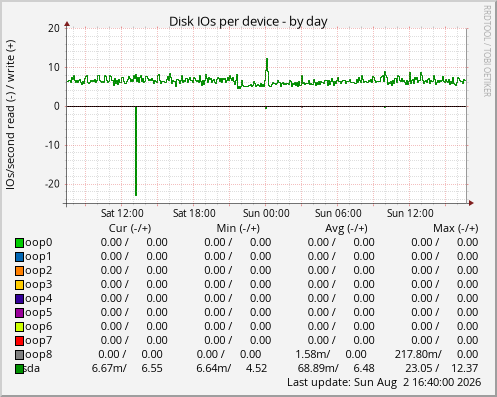Click the 'IOs/second read (-) / write (+)' axis label
The image size is (497, 397).
pos(10,115)
